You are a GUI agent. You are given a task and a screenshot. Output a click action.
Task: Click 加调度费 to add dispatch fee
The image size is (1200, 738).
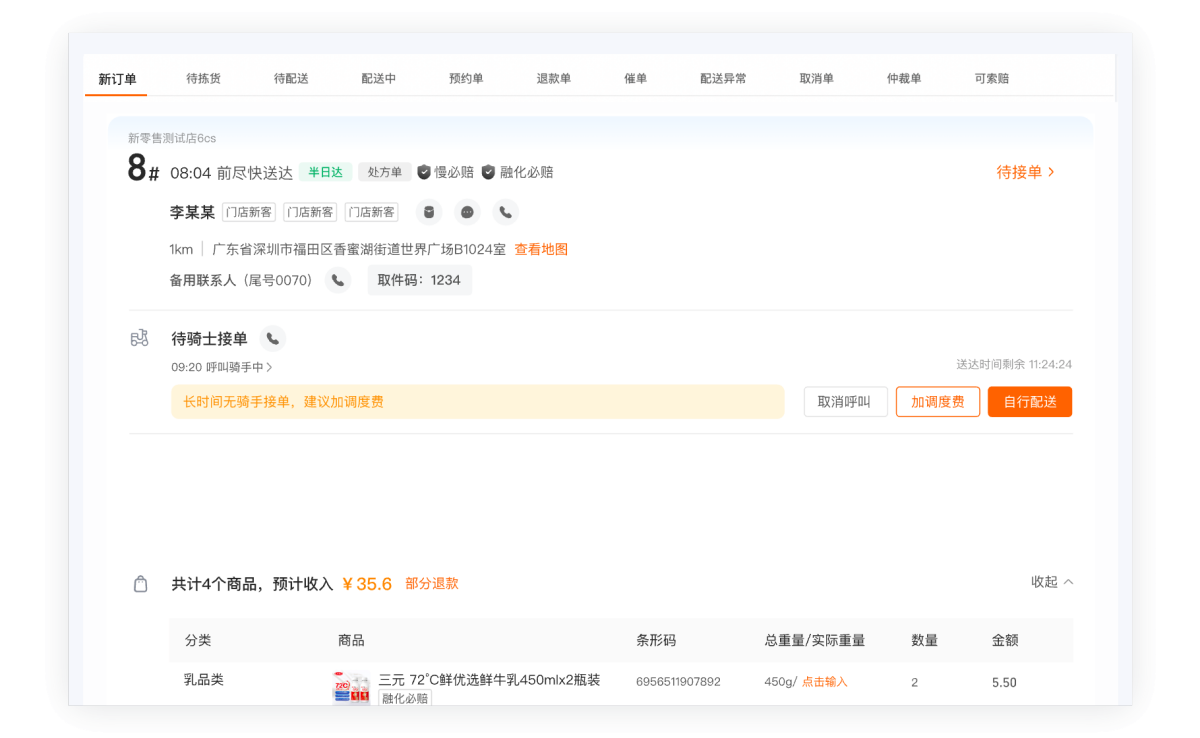point(937,401)
